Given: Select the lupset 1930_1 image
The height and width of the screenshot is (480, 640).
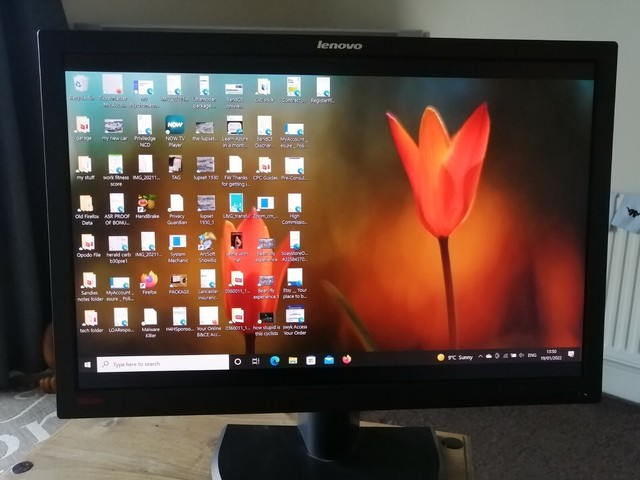Looking at the screenshot, I should pos(206,209).
